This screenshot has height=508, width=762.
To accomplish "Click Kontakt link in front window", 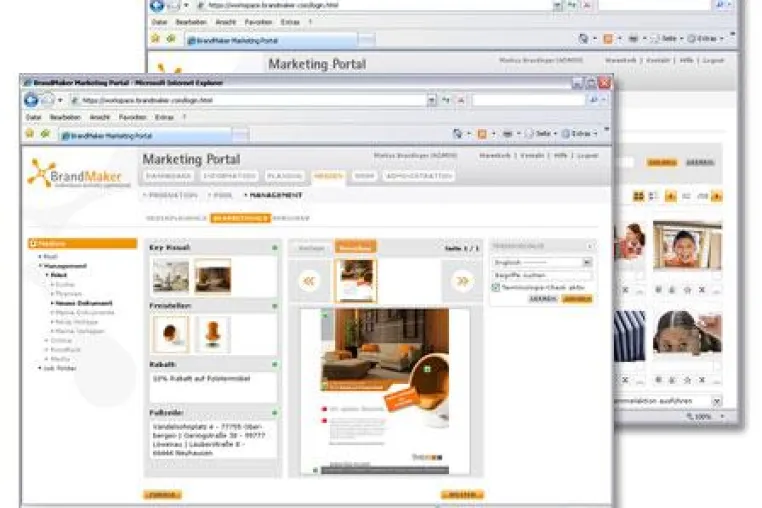I will pos(532,156).
